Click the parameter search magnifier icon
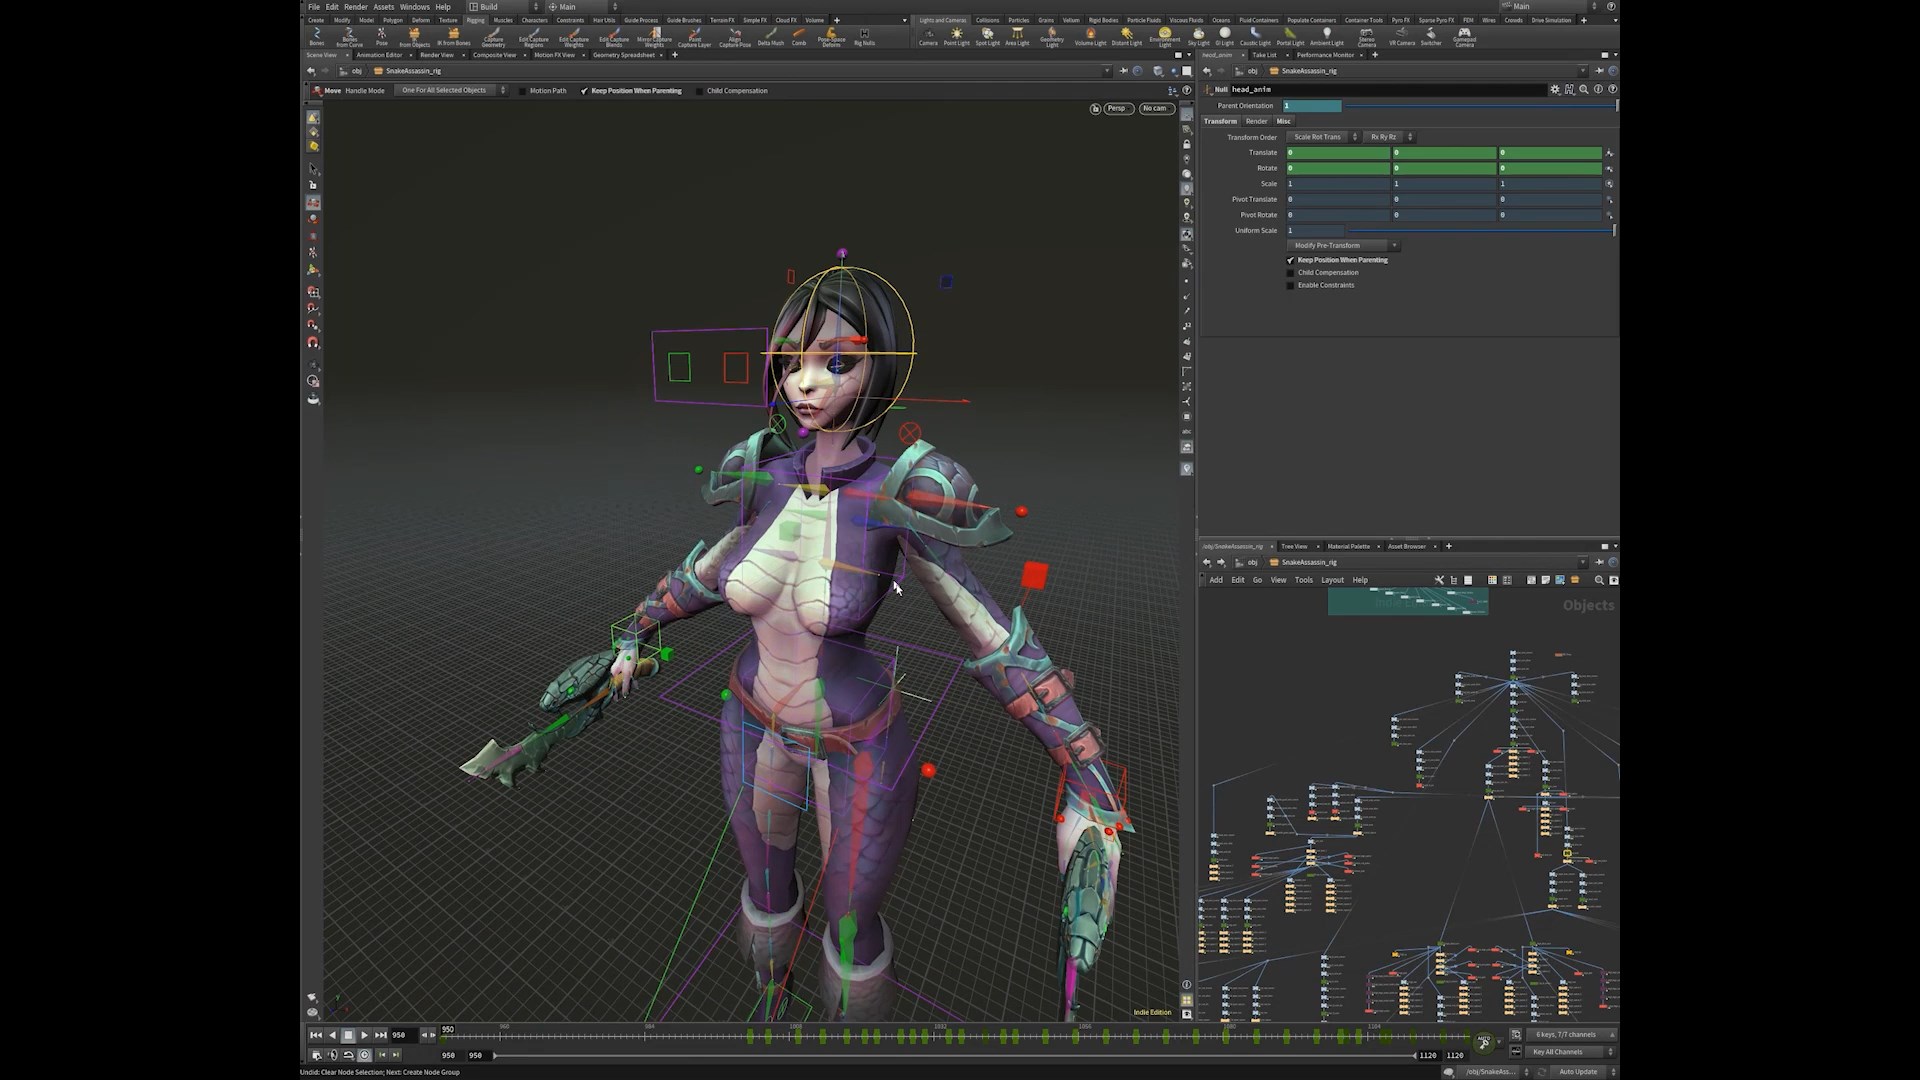1920x1080 pixels. [1584, 89]
